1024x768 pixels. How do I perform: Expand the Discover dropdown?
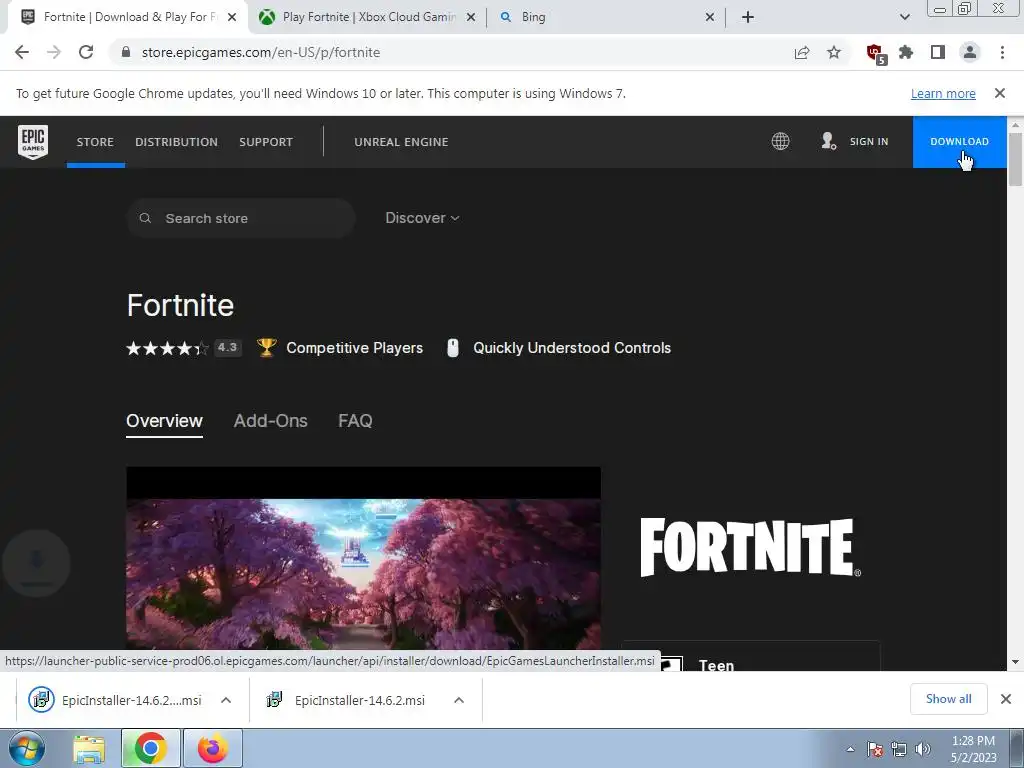tap(422, 218)
